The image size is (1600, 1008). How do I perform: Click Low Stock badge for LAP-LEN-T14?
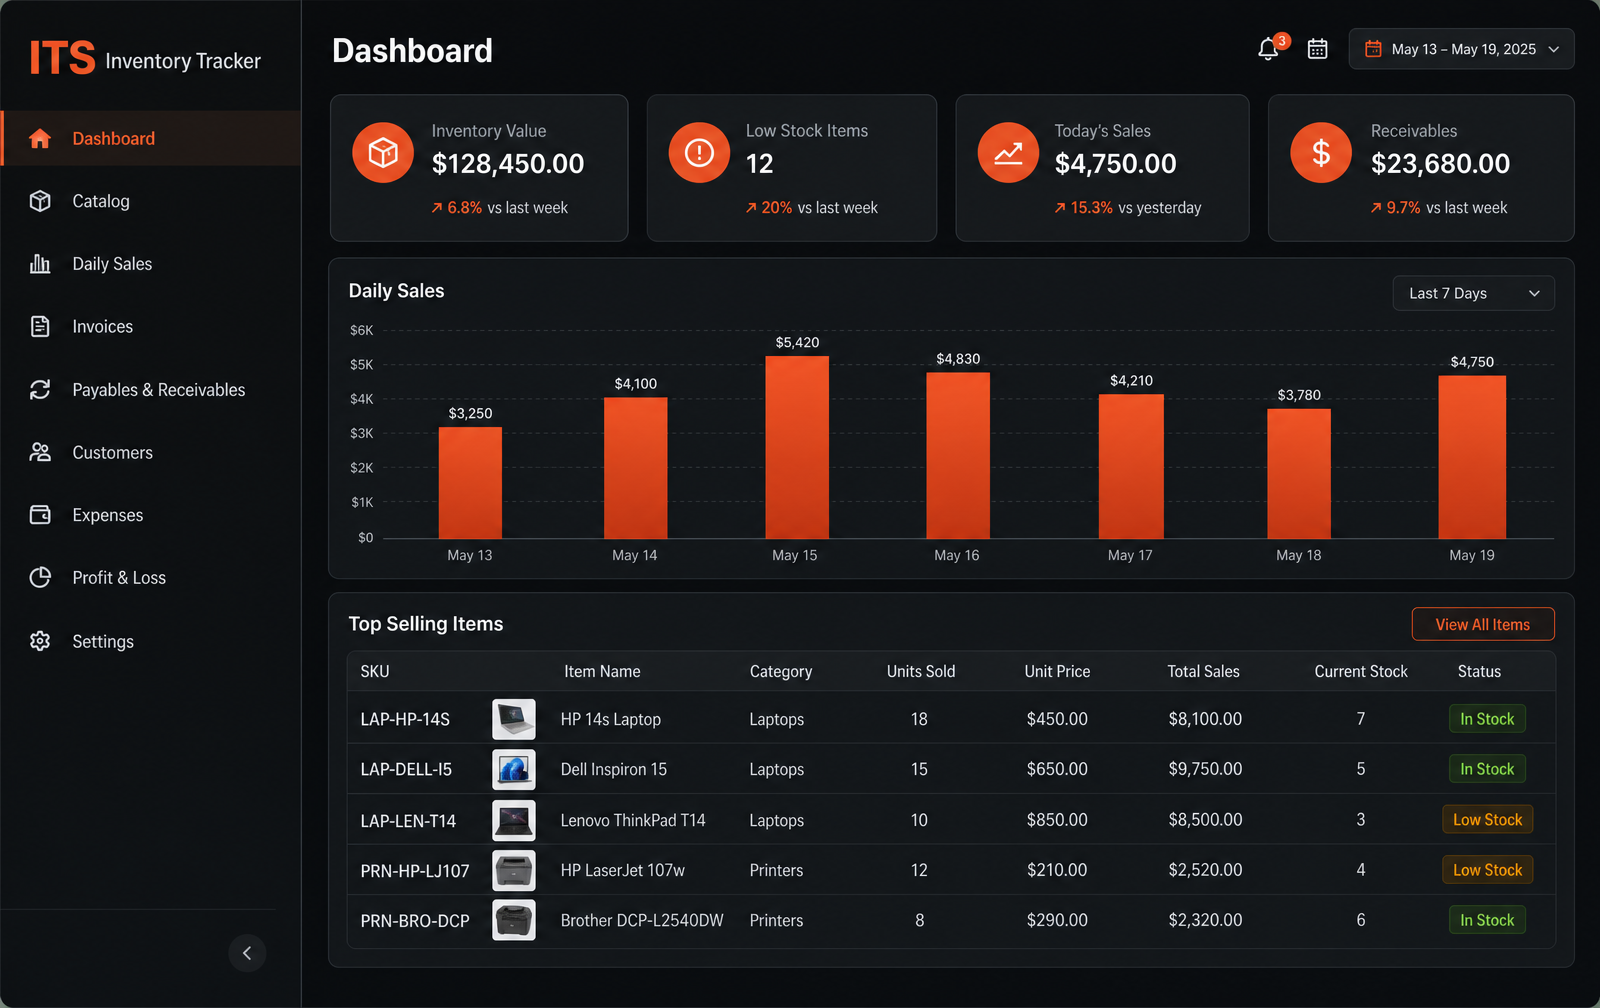1487,820
